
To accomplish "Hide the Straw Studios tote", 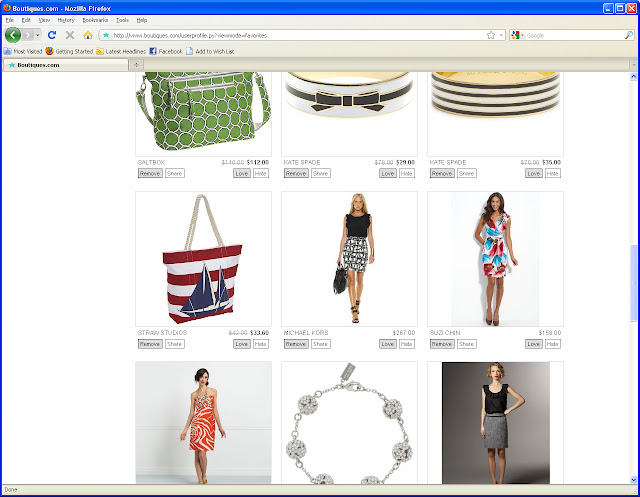I will click(261, 344).
